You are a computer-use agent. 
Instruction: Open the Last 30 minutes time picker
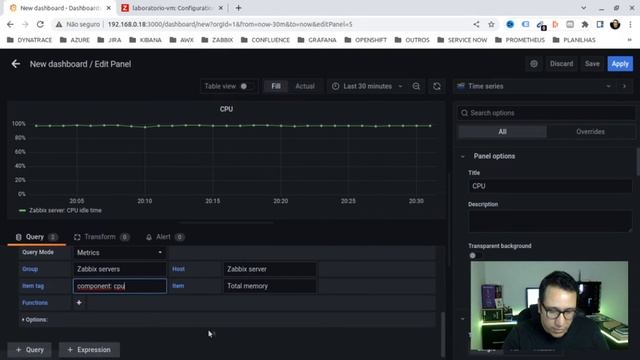pos(367,86)
